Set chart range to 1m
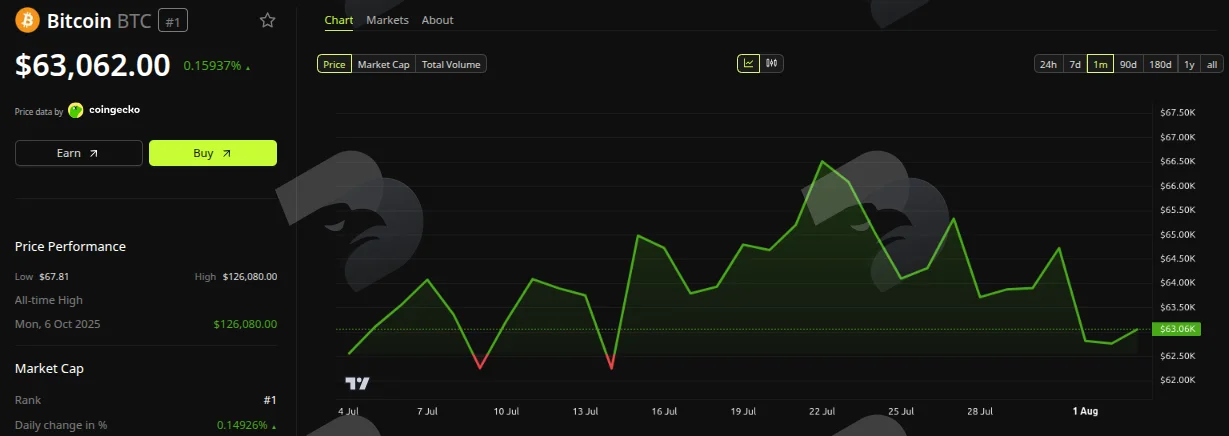The height and width of the screenshot is (436, 1229). (x=1101, y=64)
